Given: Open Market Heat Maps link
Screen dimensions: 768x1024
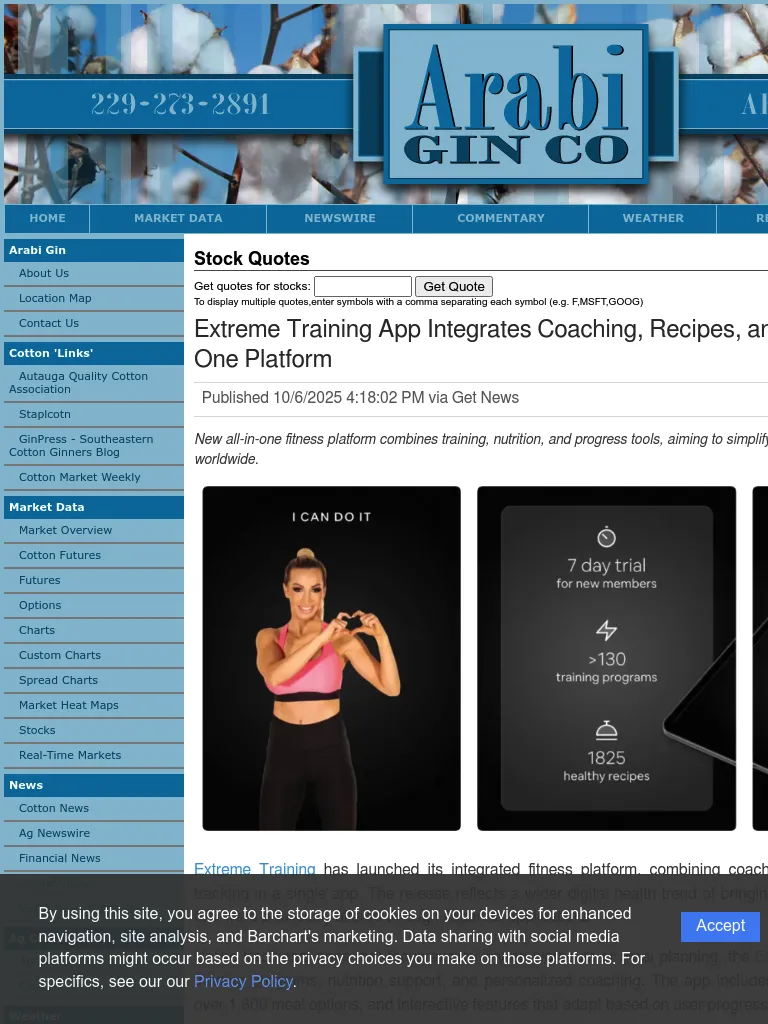Looking at the screenshot, I should click(x=69, y=705).
